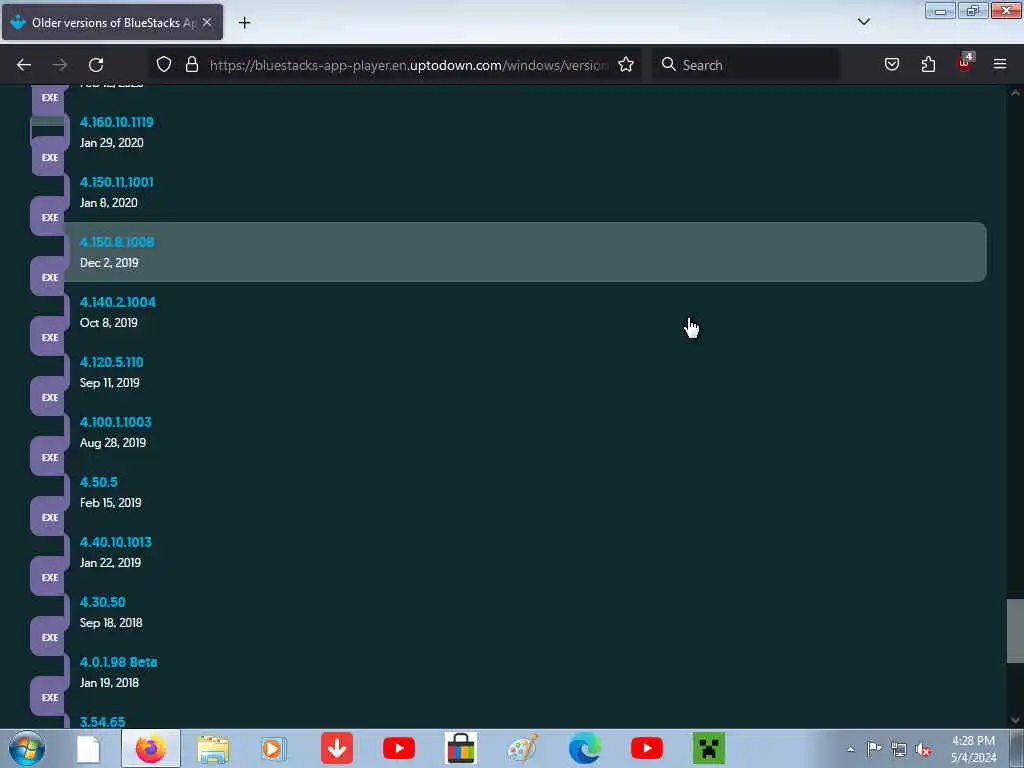Click the muted volume tray icon

pyautogui.click(x=923, y=750)
